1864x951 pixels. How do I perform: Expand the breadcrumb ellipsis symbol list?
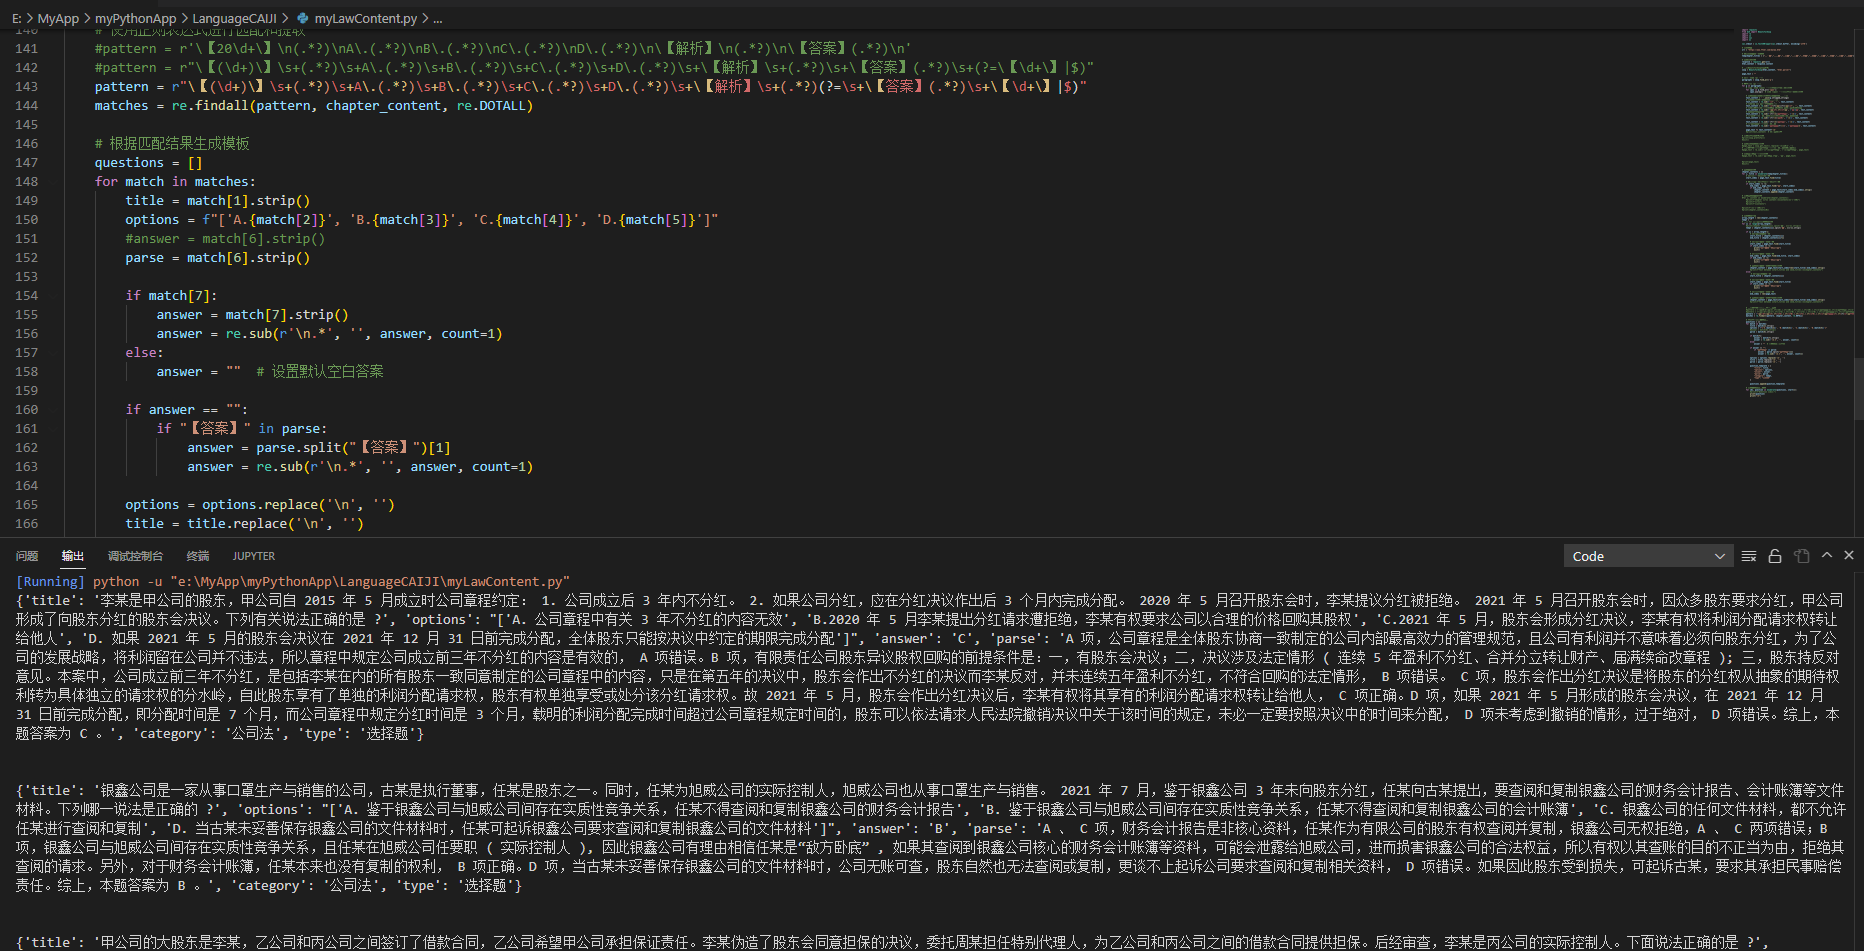pos(438,18)
